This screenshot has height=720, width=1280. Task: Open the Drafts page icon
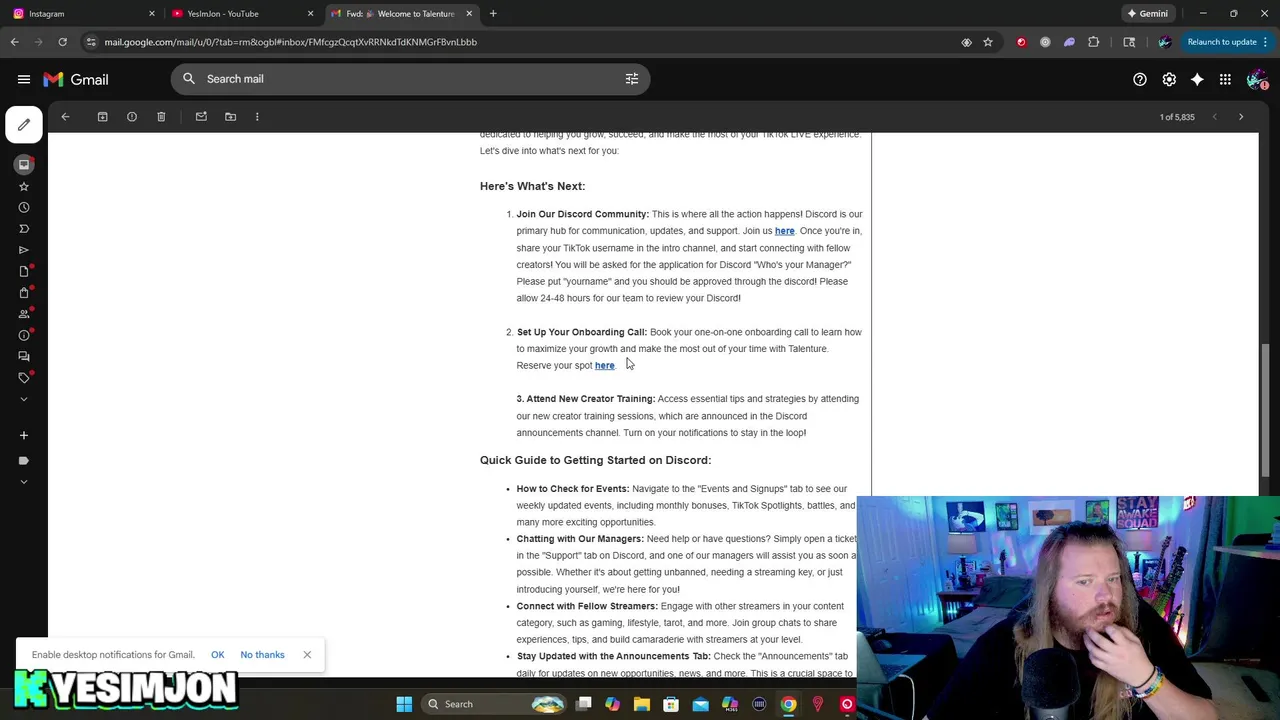pyautogui.click(x=24, y=271)
